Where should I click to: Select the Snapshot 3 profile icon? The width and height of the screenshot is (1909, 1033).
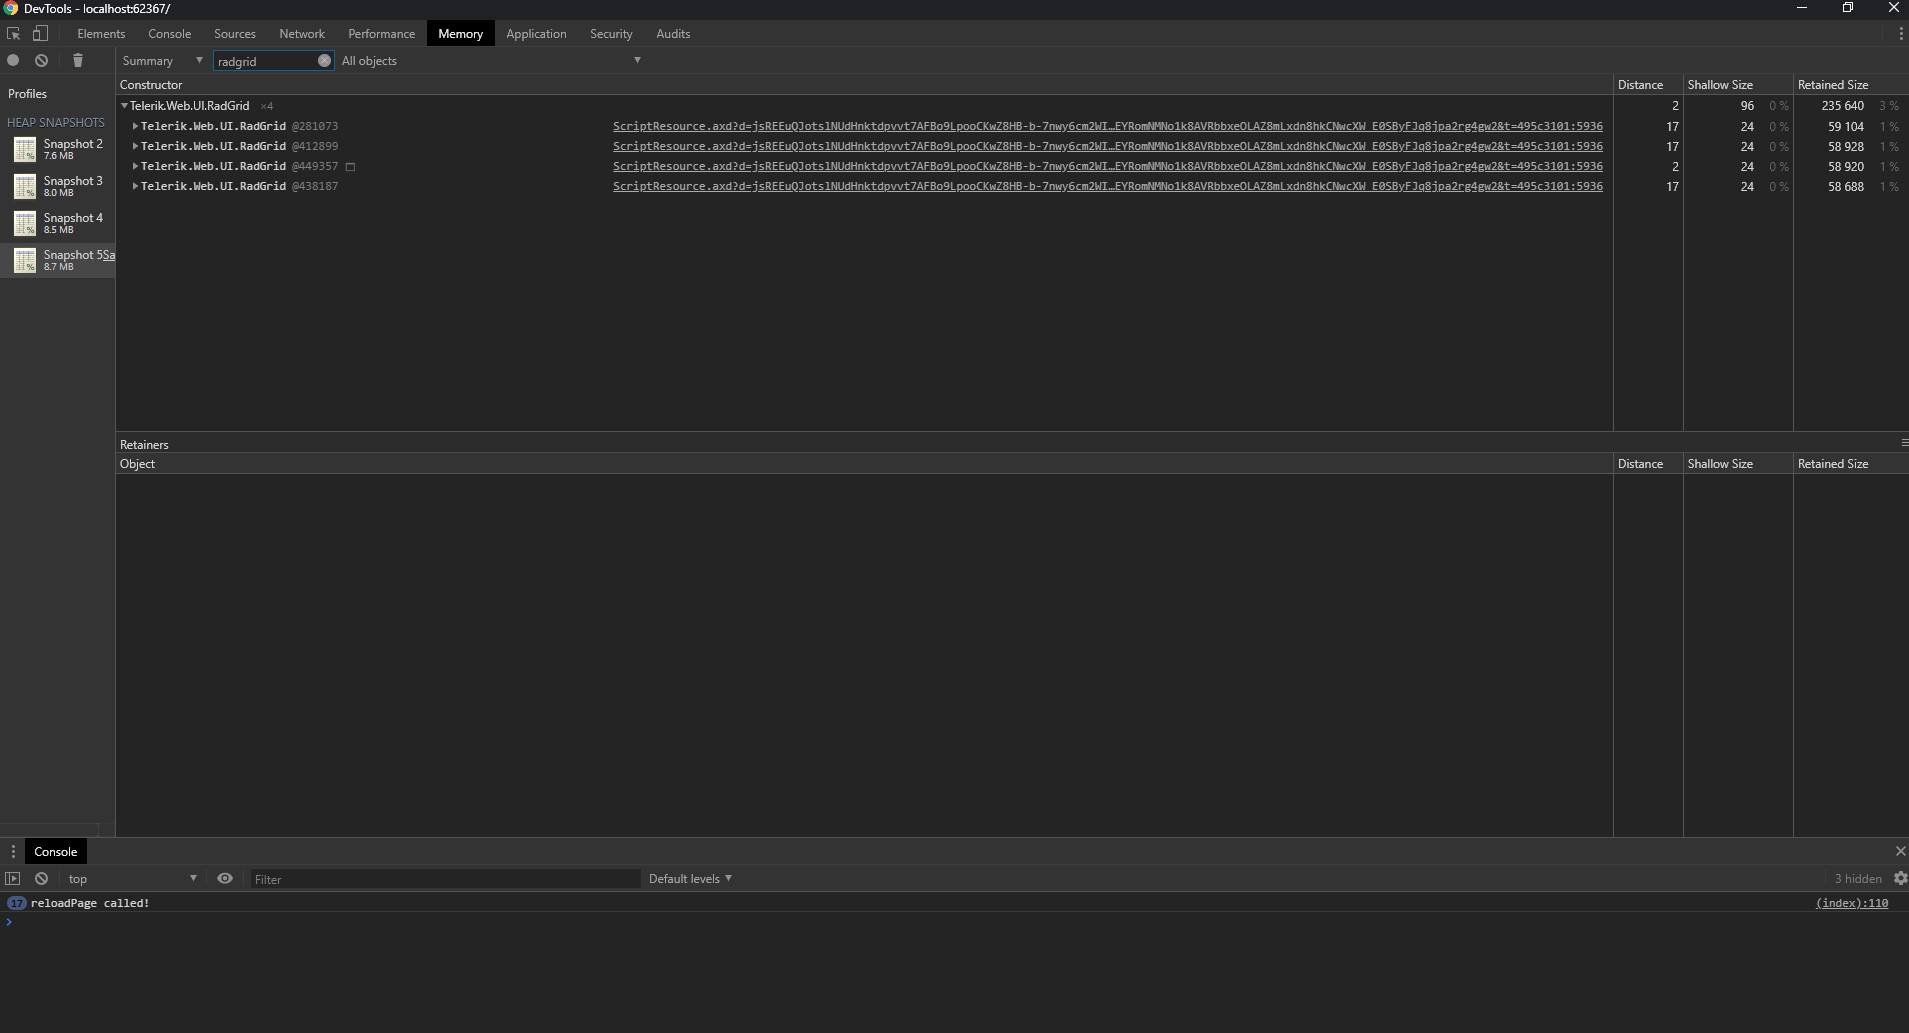(25, 186)
